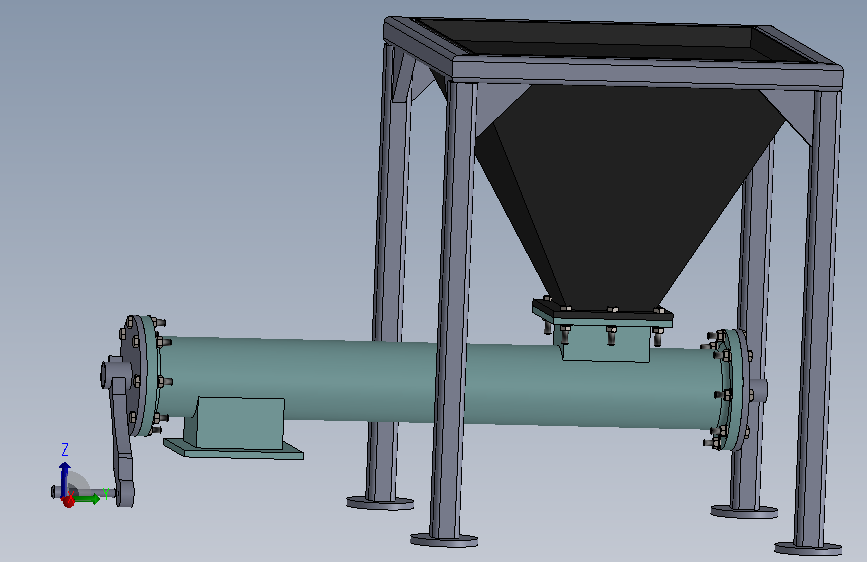Pick the front-right round foot plate
867x562 pixels.
click(x=808, y=549)
